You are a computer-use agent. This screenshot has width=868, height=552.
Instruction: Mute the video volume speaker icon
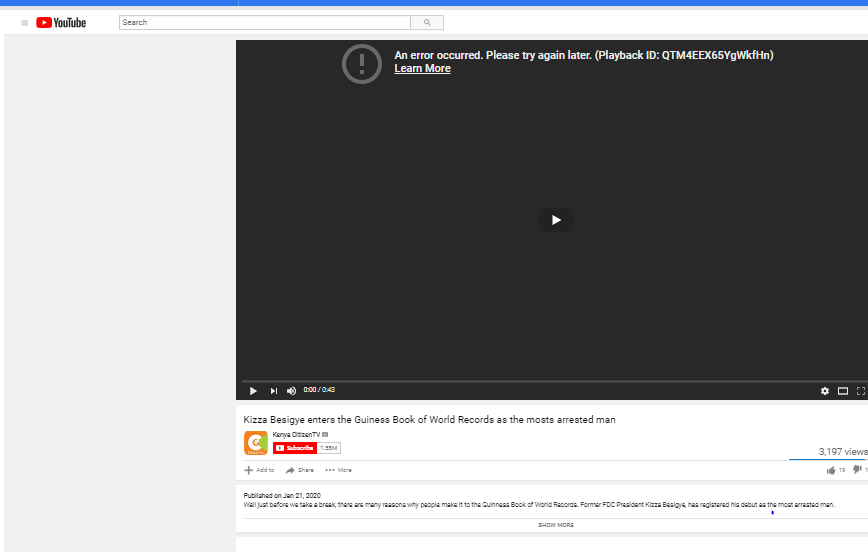click(x=291, y=391)
